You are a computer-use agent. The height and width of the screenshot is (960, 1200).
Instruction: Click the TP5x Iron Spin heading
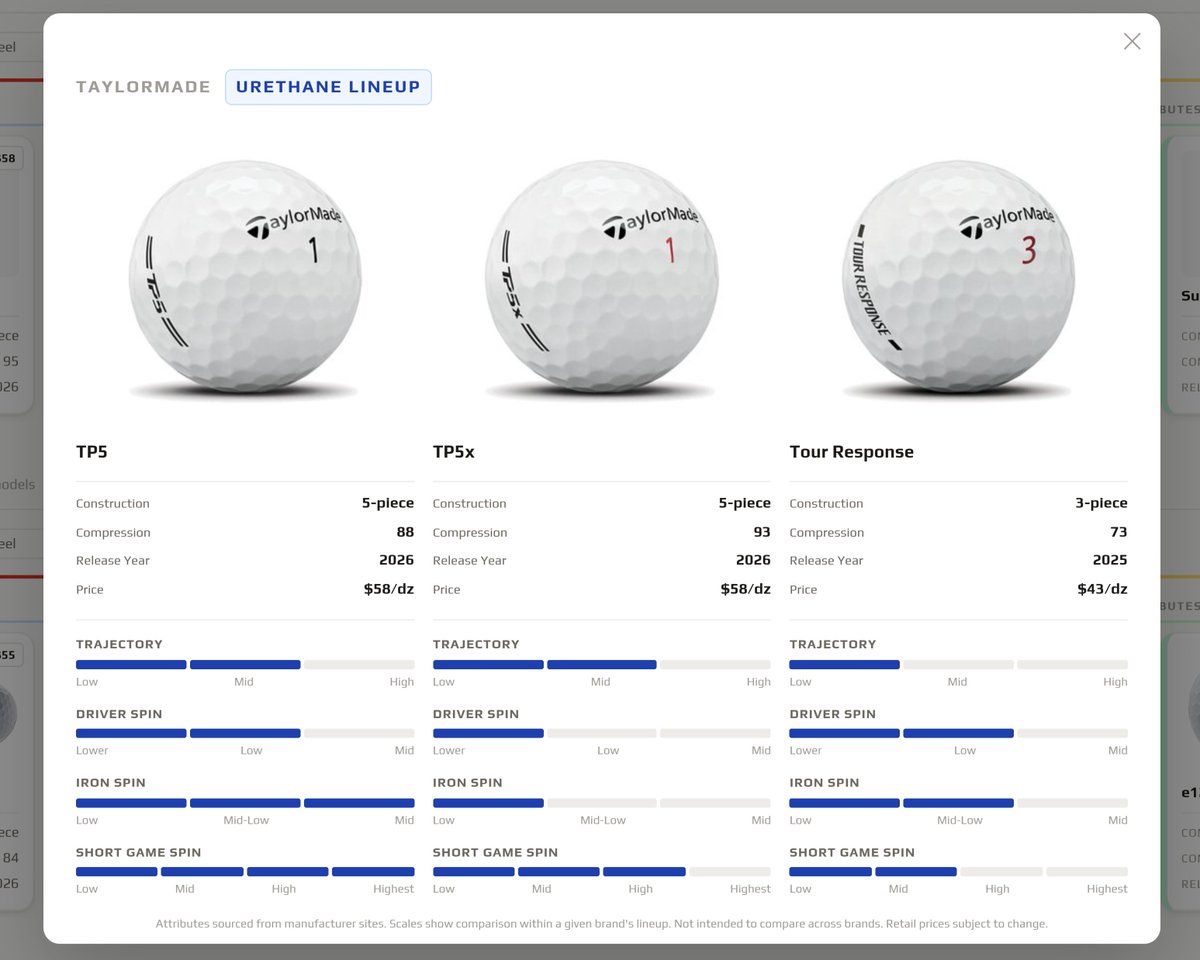point(468,783)
